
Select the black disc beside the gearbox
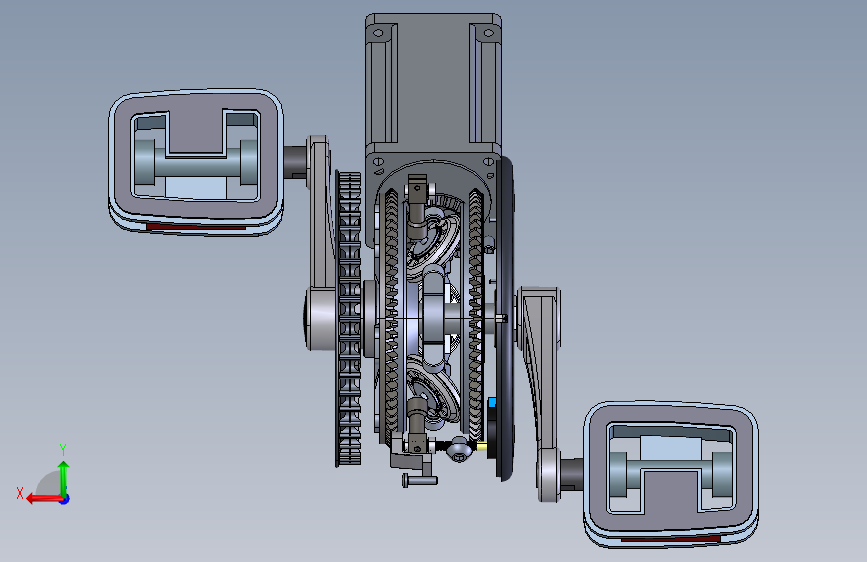coord(505,319)
